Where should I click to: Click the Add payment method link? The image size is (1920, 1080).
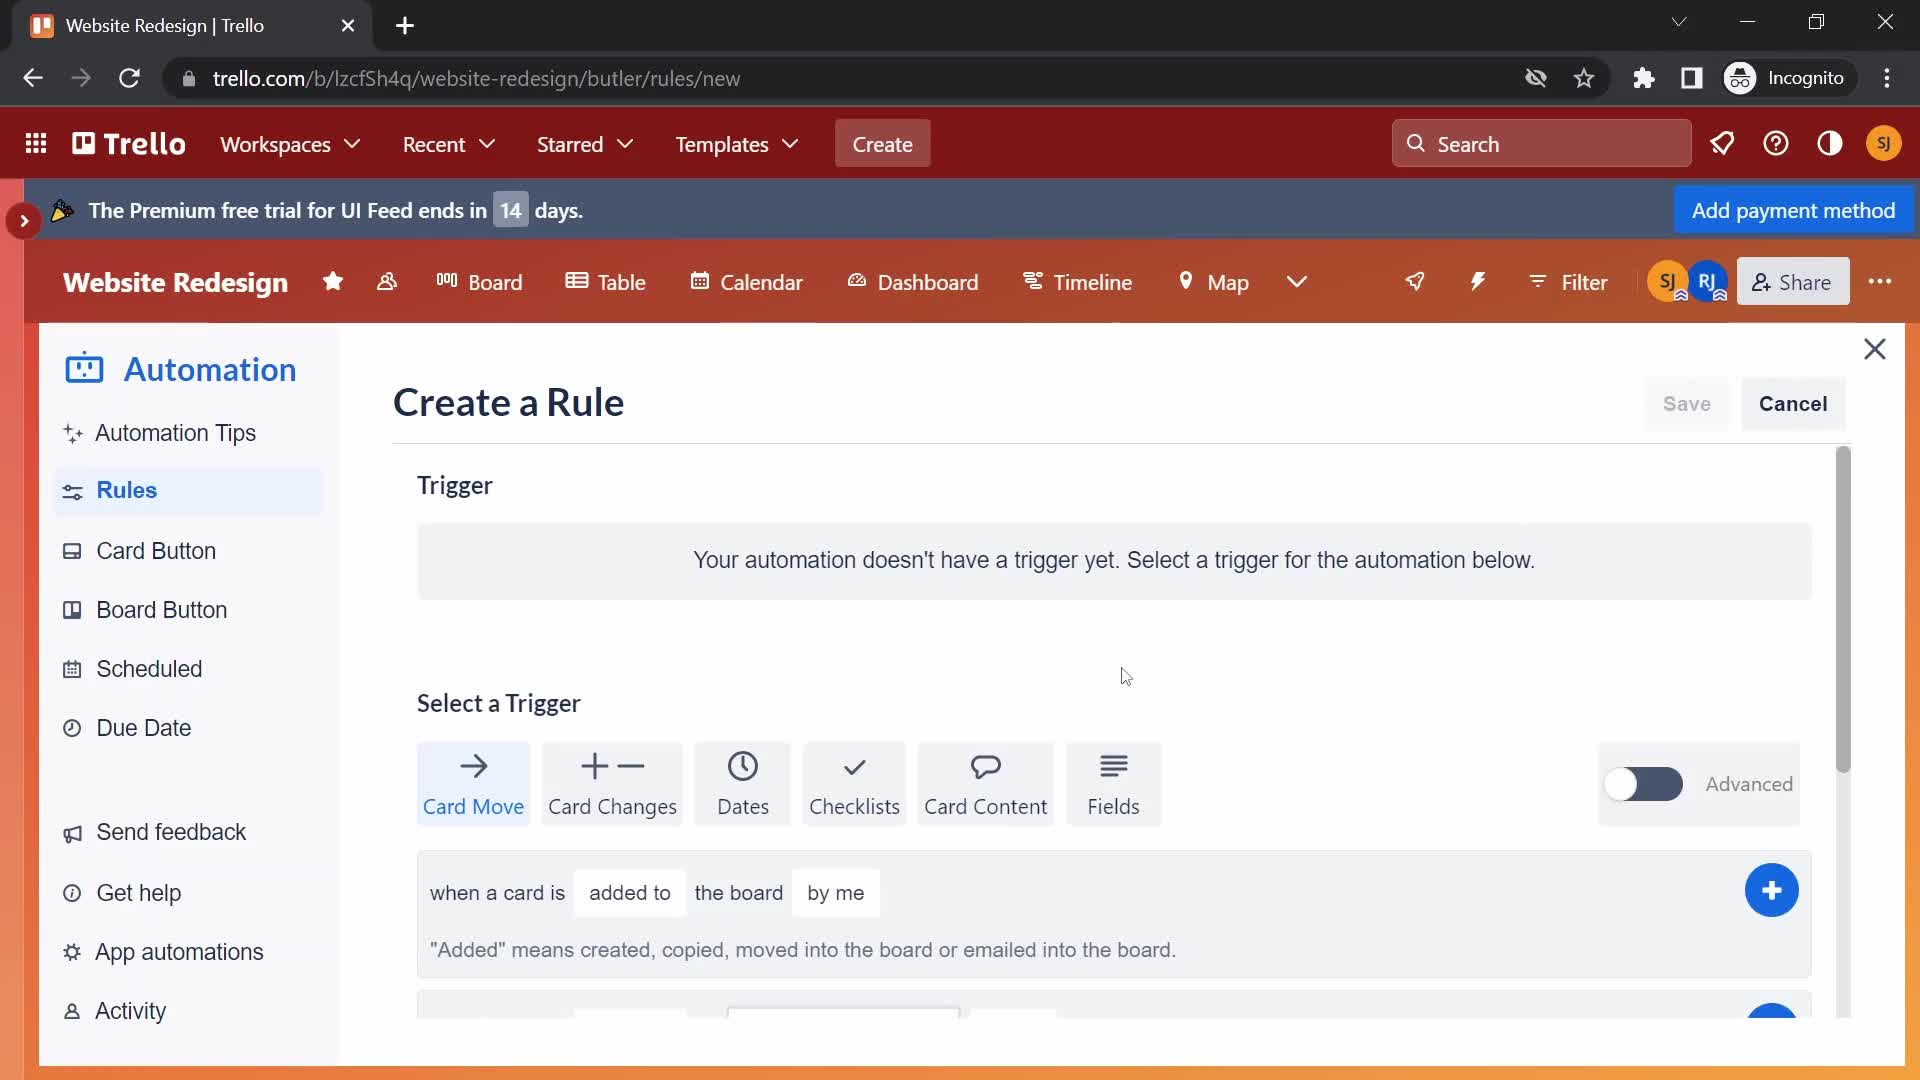1793,210
